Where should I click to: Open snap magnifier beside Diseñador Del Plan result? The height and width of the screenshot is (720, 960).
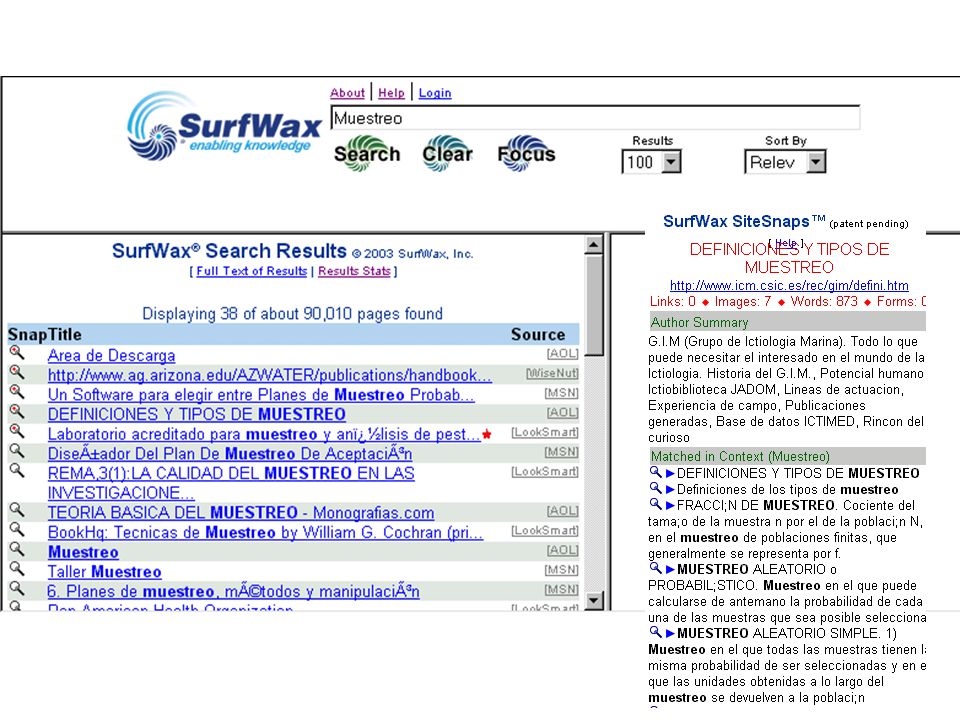17,451
